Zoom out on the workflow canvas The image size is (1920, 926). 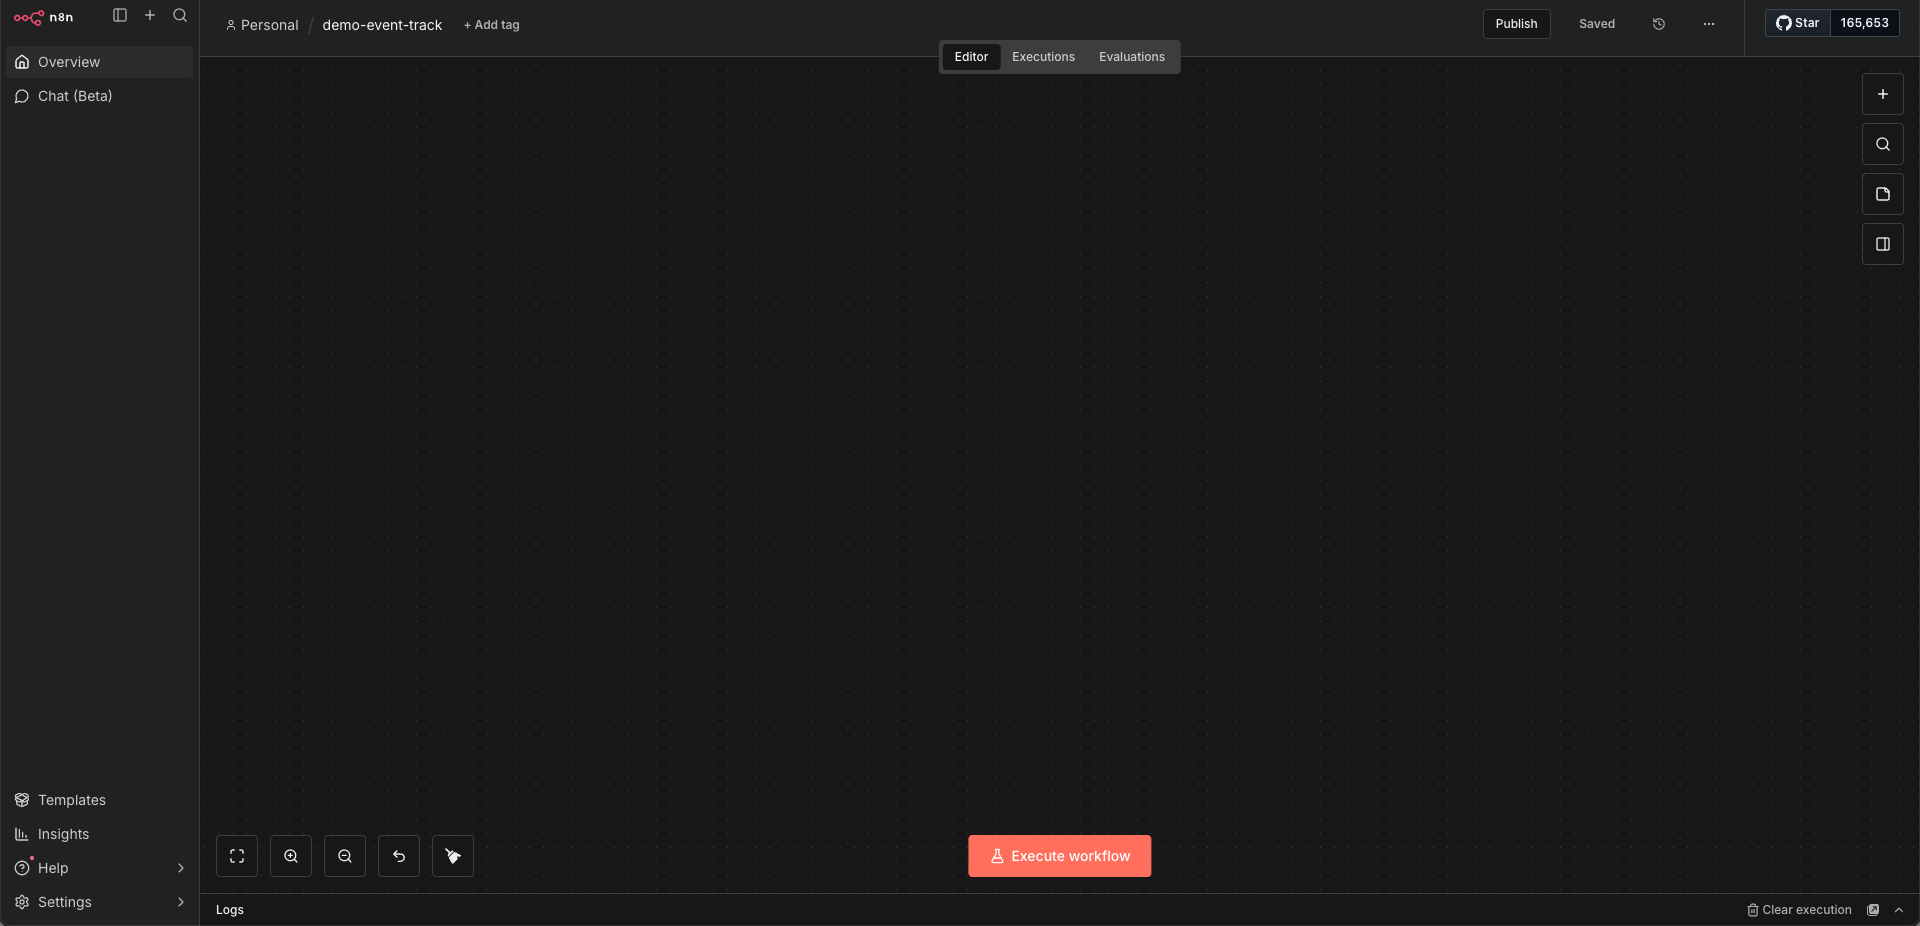(345, 856)
